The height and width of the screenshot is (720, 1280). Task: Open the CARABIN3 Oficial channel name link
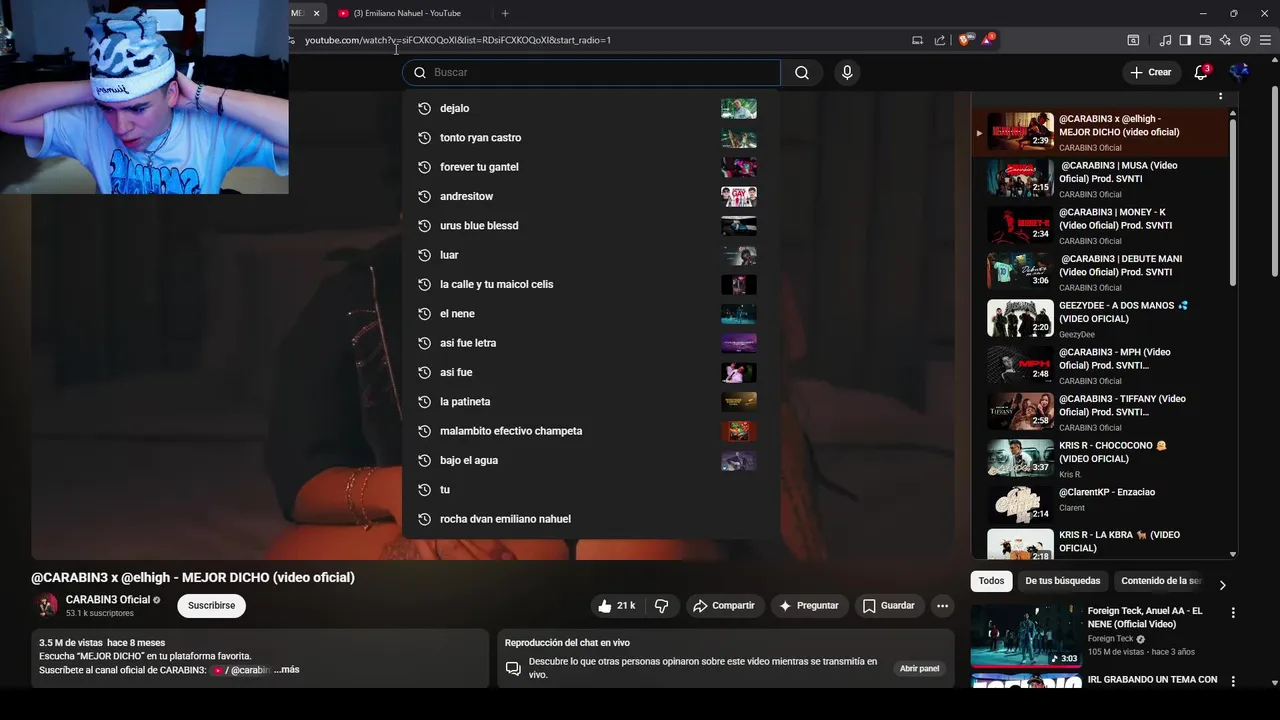pos(108,600)
